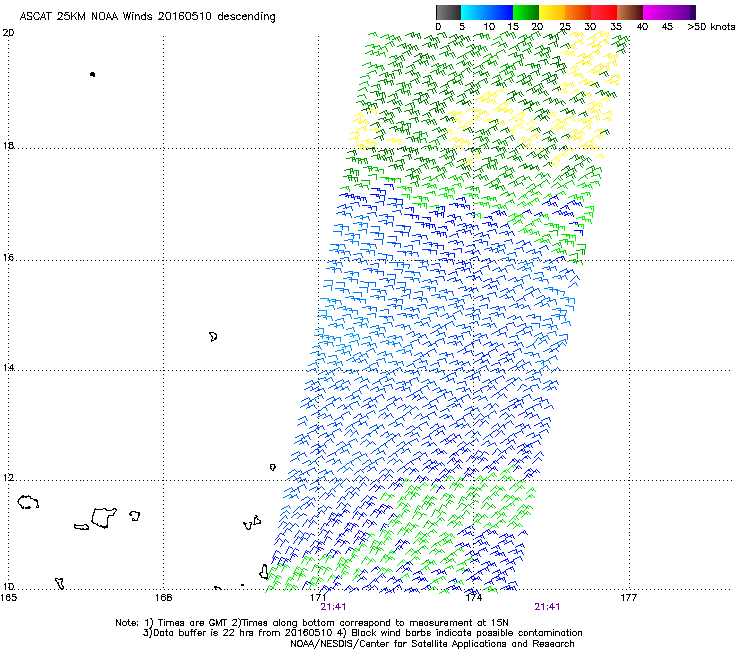Select the yellow 20-25 knots legend swatch

[552, 12]
